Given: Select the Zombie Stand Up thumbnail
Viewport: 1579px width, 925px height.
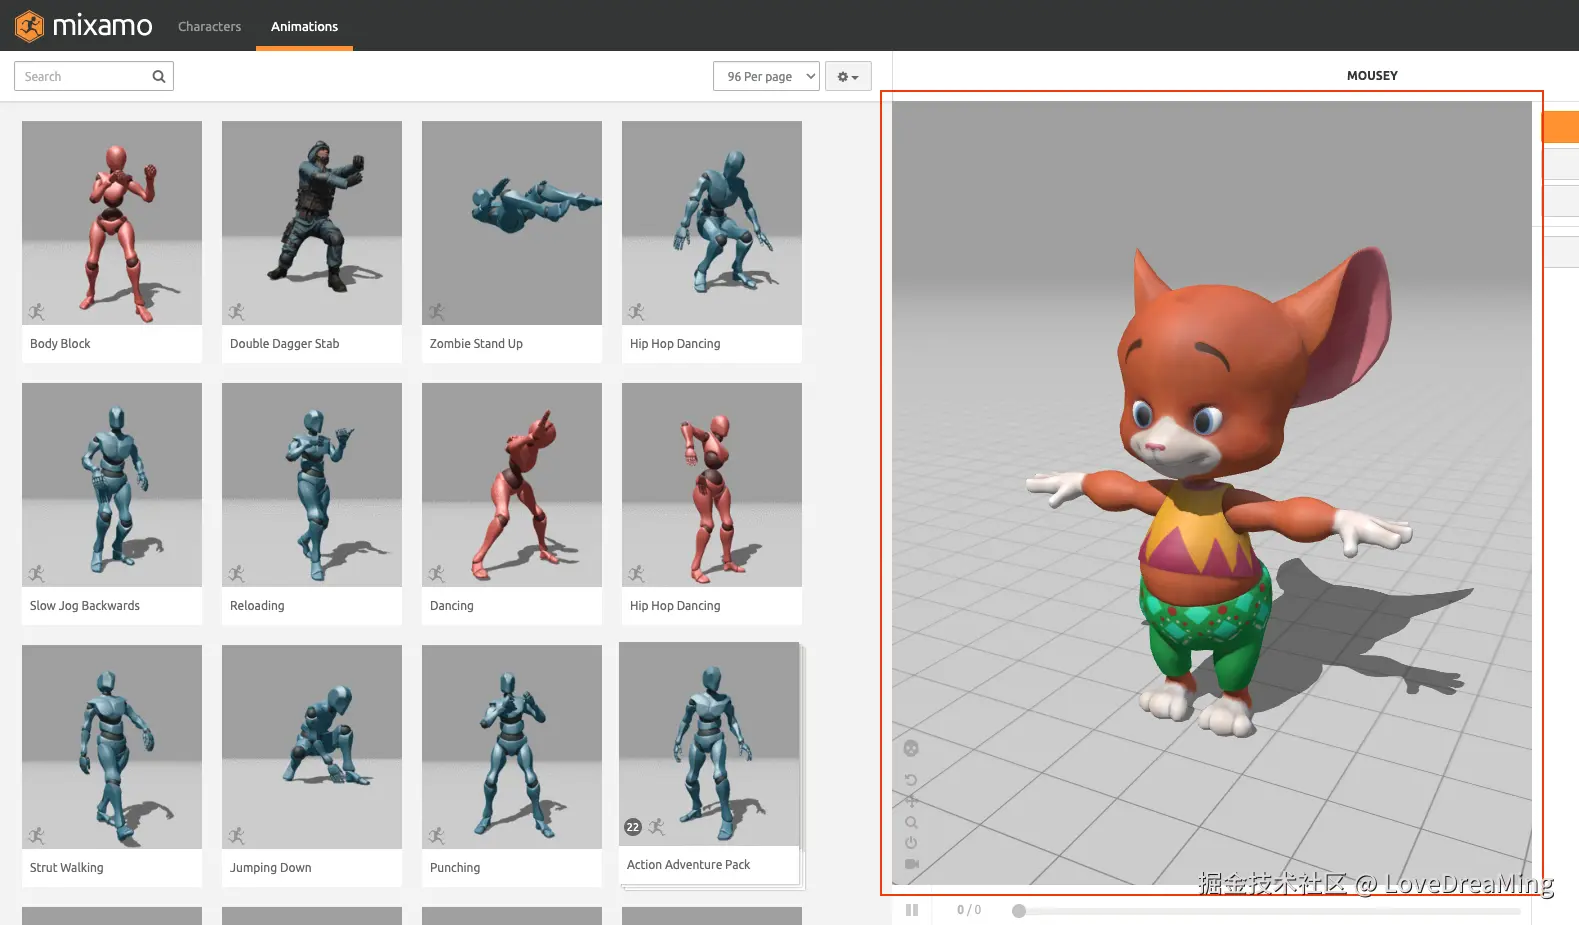Looking at the screenshot, I should [x=512, y=223].
